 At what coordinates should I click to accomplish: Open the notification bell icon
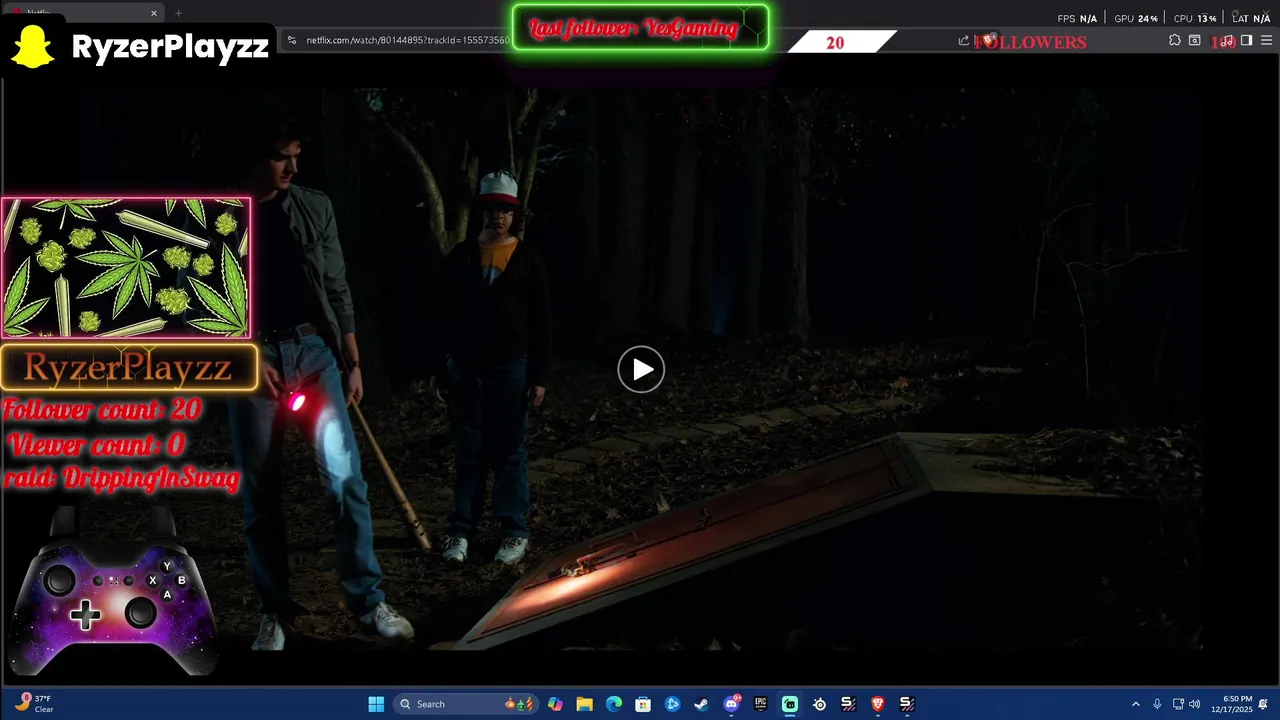1264,704
